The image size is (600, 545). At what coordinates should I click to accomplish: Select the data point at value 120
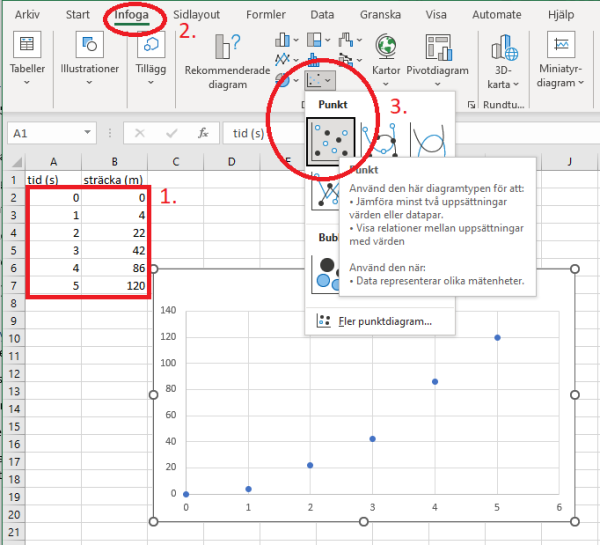click(497, 337)
